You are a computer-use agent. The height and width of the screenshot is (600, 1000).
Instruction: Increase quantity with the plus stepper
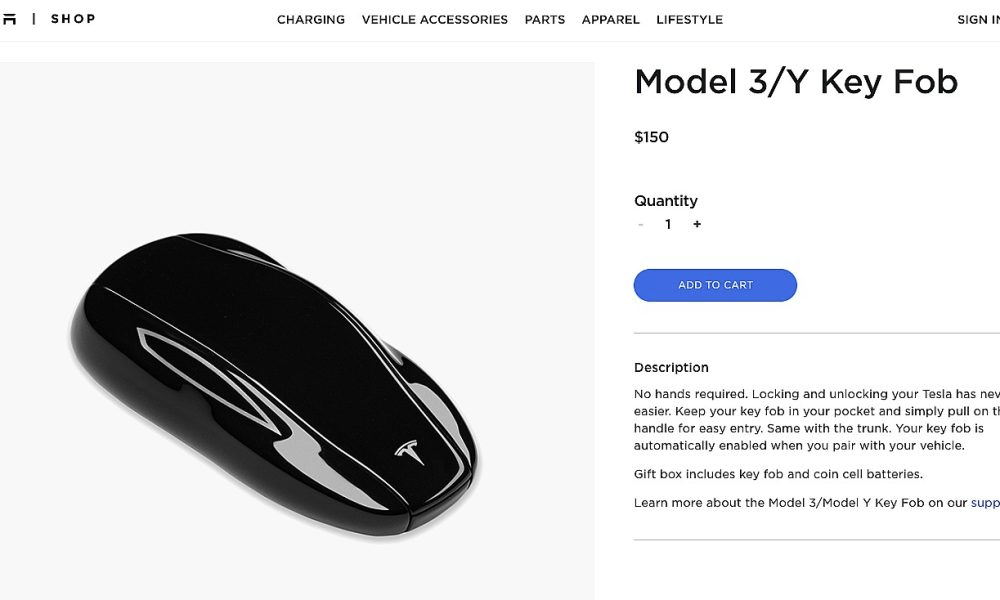tap(696, 224)
